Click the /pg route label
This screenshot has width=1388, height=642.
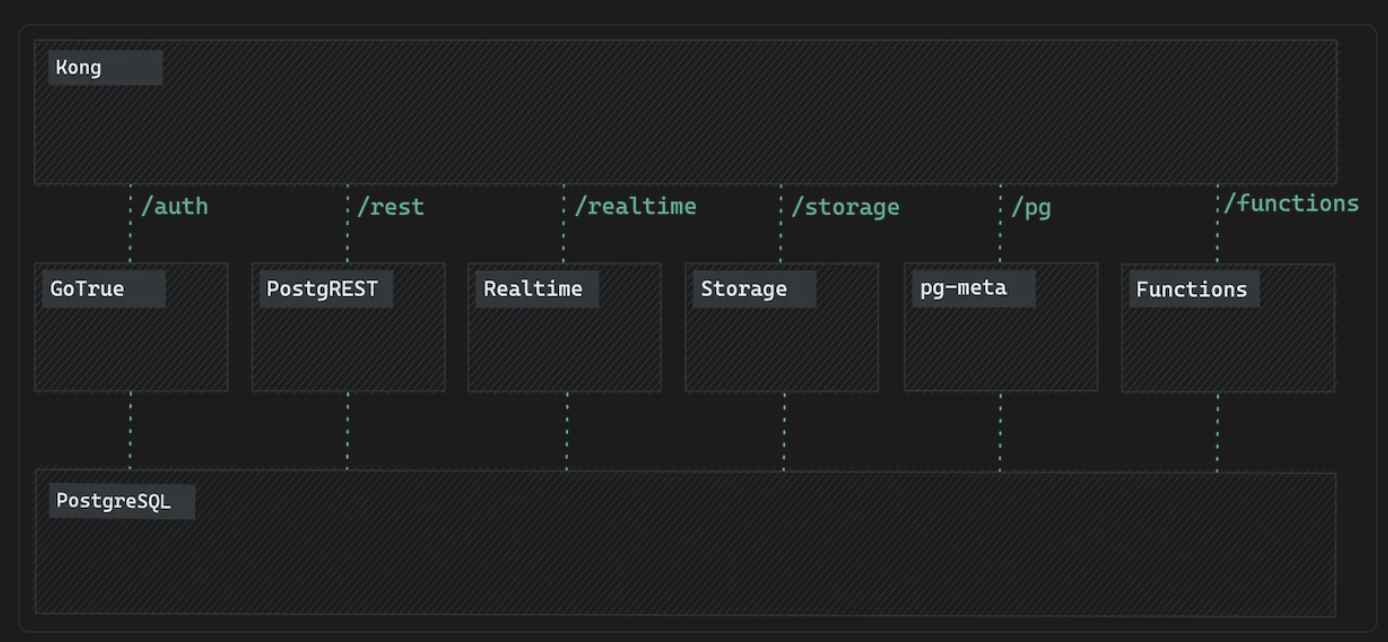(1031, 207)
